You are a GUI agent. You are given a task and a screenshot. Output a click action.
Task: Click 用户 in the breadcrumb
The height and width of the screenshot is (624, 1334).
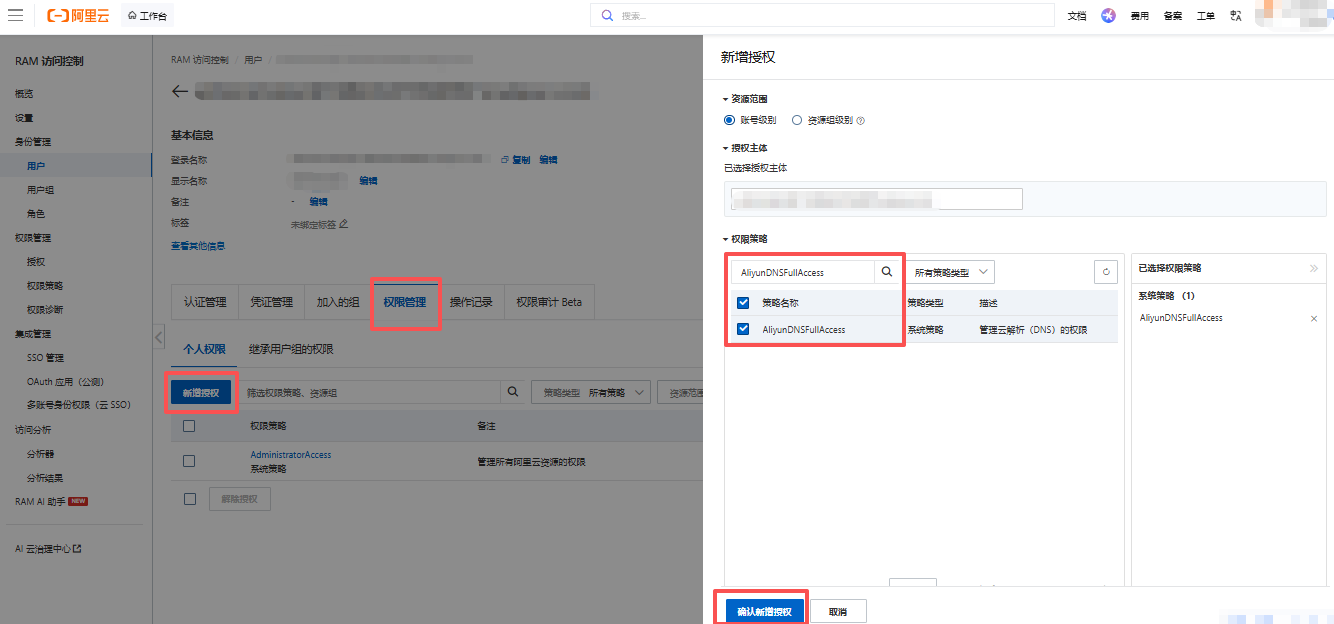point(253,60)
